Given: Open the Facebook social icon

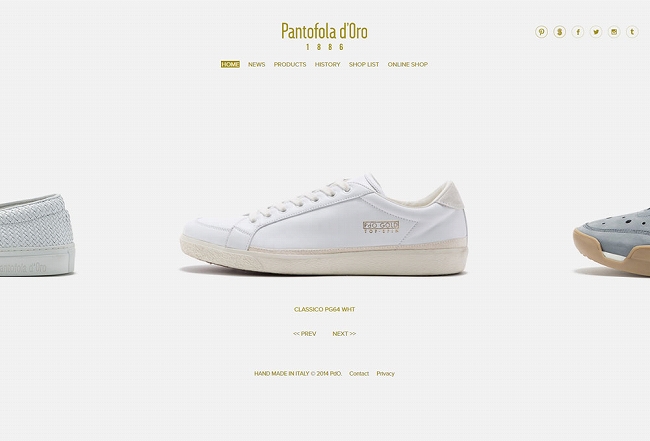Looking at the screenshot, I should (577, 32).
